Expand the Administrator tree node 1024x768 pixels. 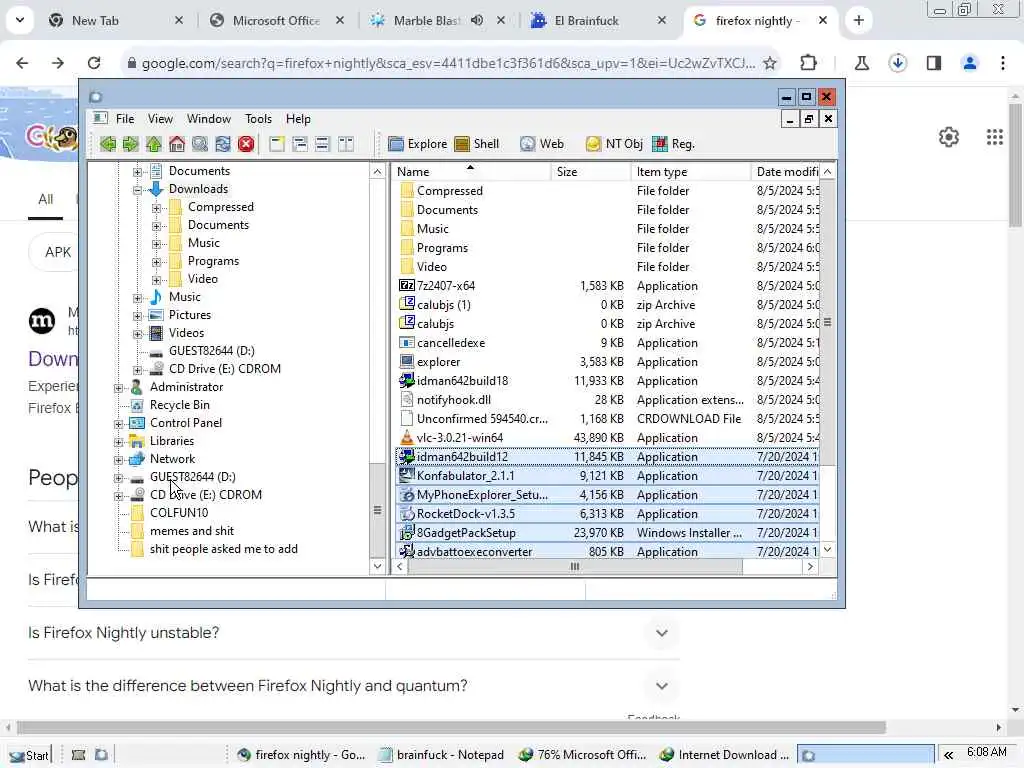[x=118, y=388]
